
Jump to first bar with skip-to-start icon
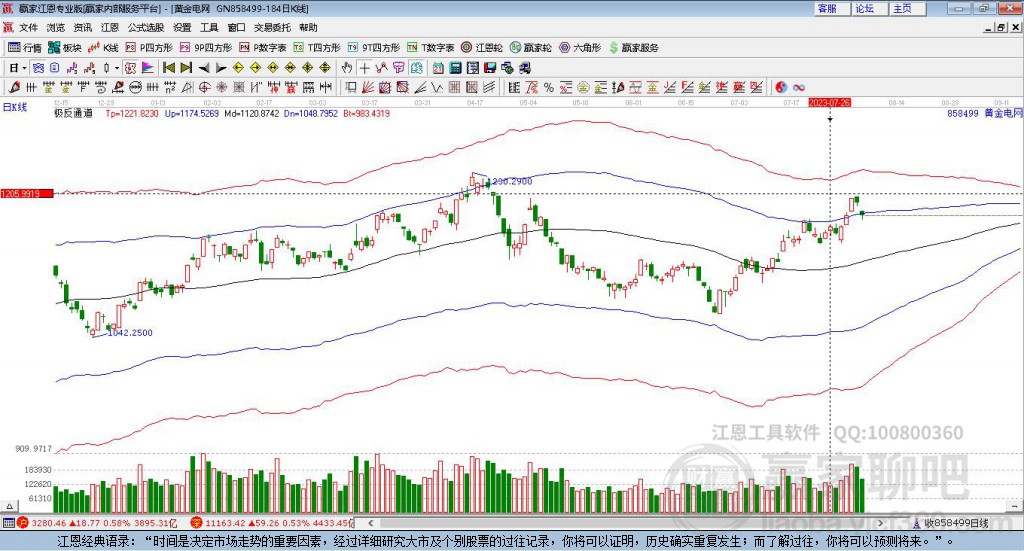pos(168,68)
